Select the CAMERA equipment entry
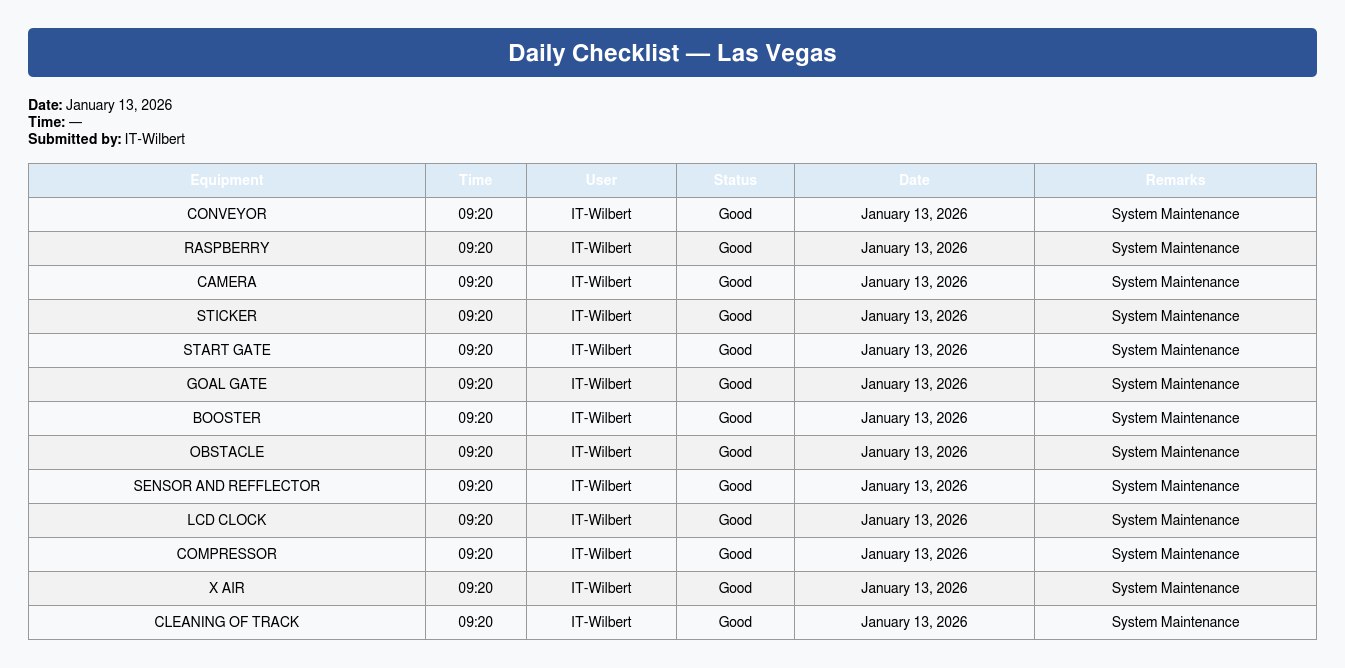This screenshot has width=1345, height=668. coord(227,282)
